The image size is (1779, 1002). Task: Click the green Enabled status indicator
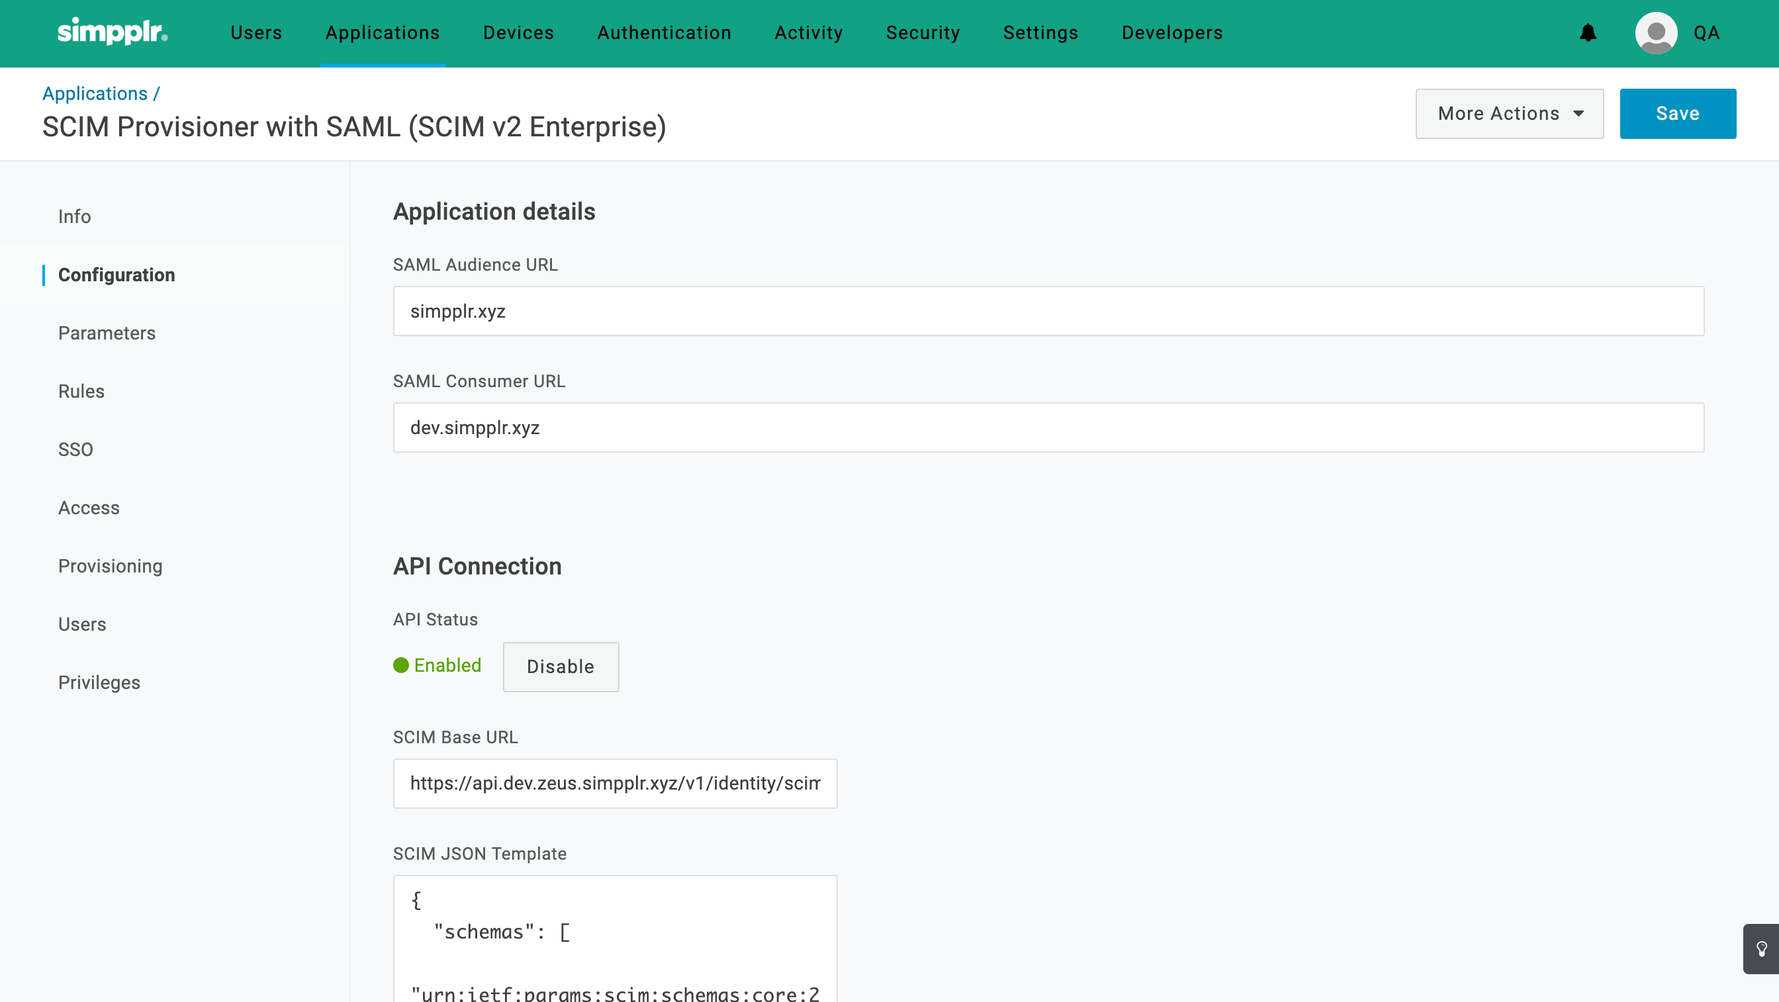(x=437, y=666)
